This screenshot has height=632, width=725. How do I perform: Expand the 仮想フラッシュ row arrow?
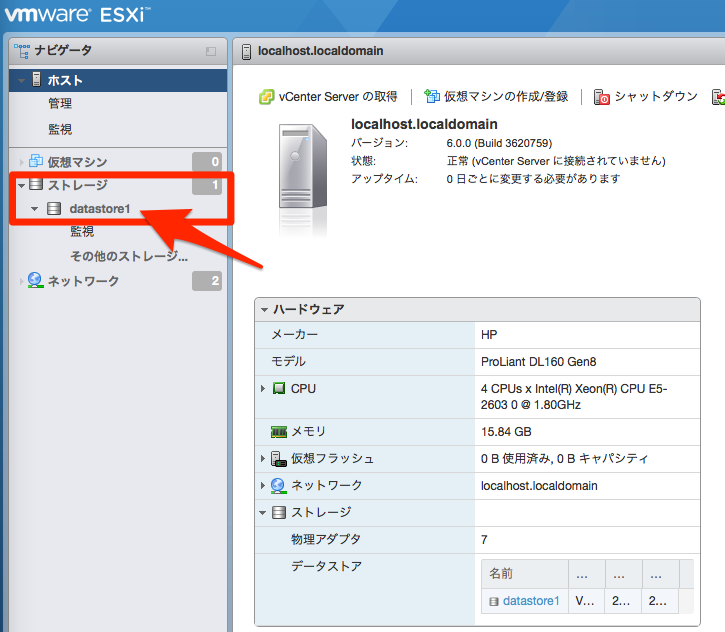[x=263, y=459]
